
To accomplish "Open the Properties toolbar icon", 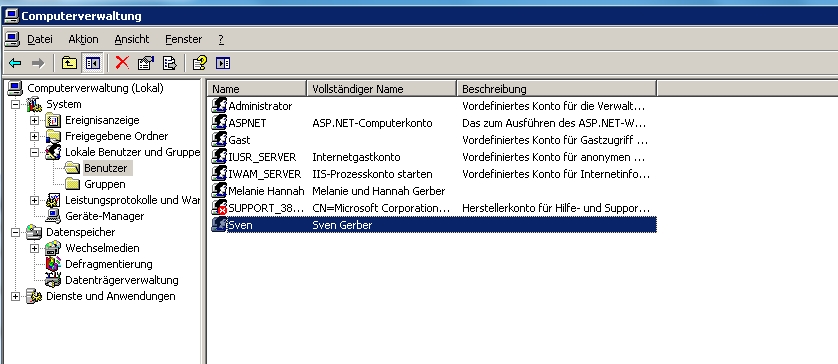I will 145,63.
